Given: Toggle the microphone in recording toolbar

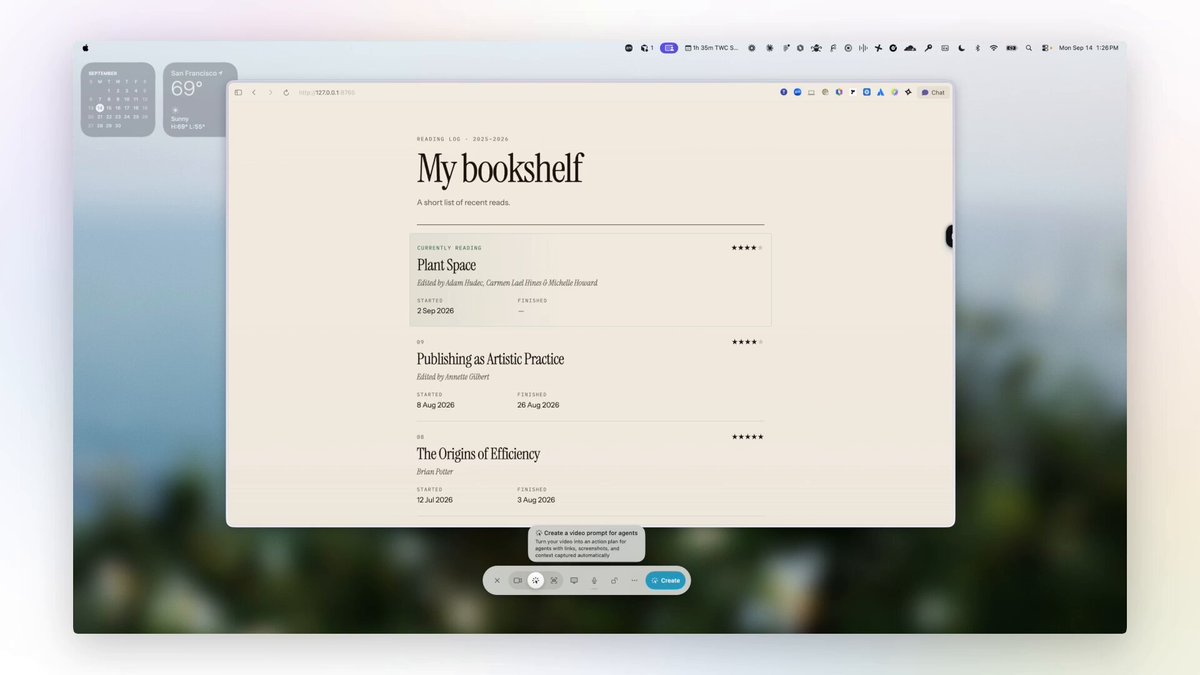Looking at the screenshot, I should 594,580.
